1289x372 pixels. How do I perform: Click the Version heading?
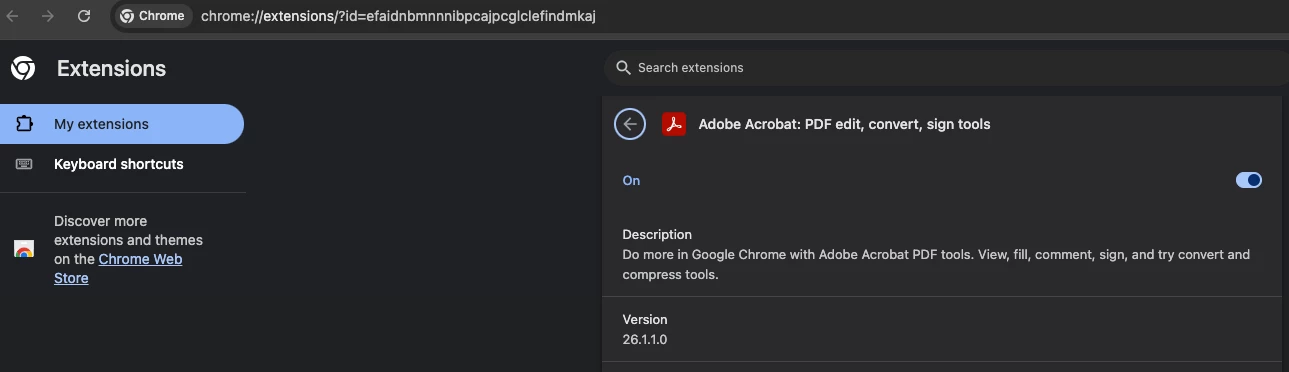(x=644, y=320)
